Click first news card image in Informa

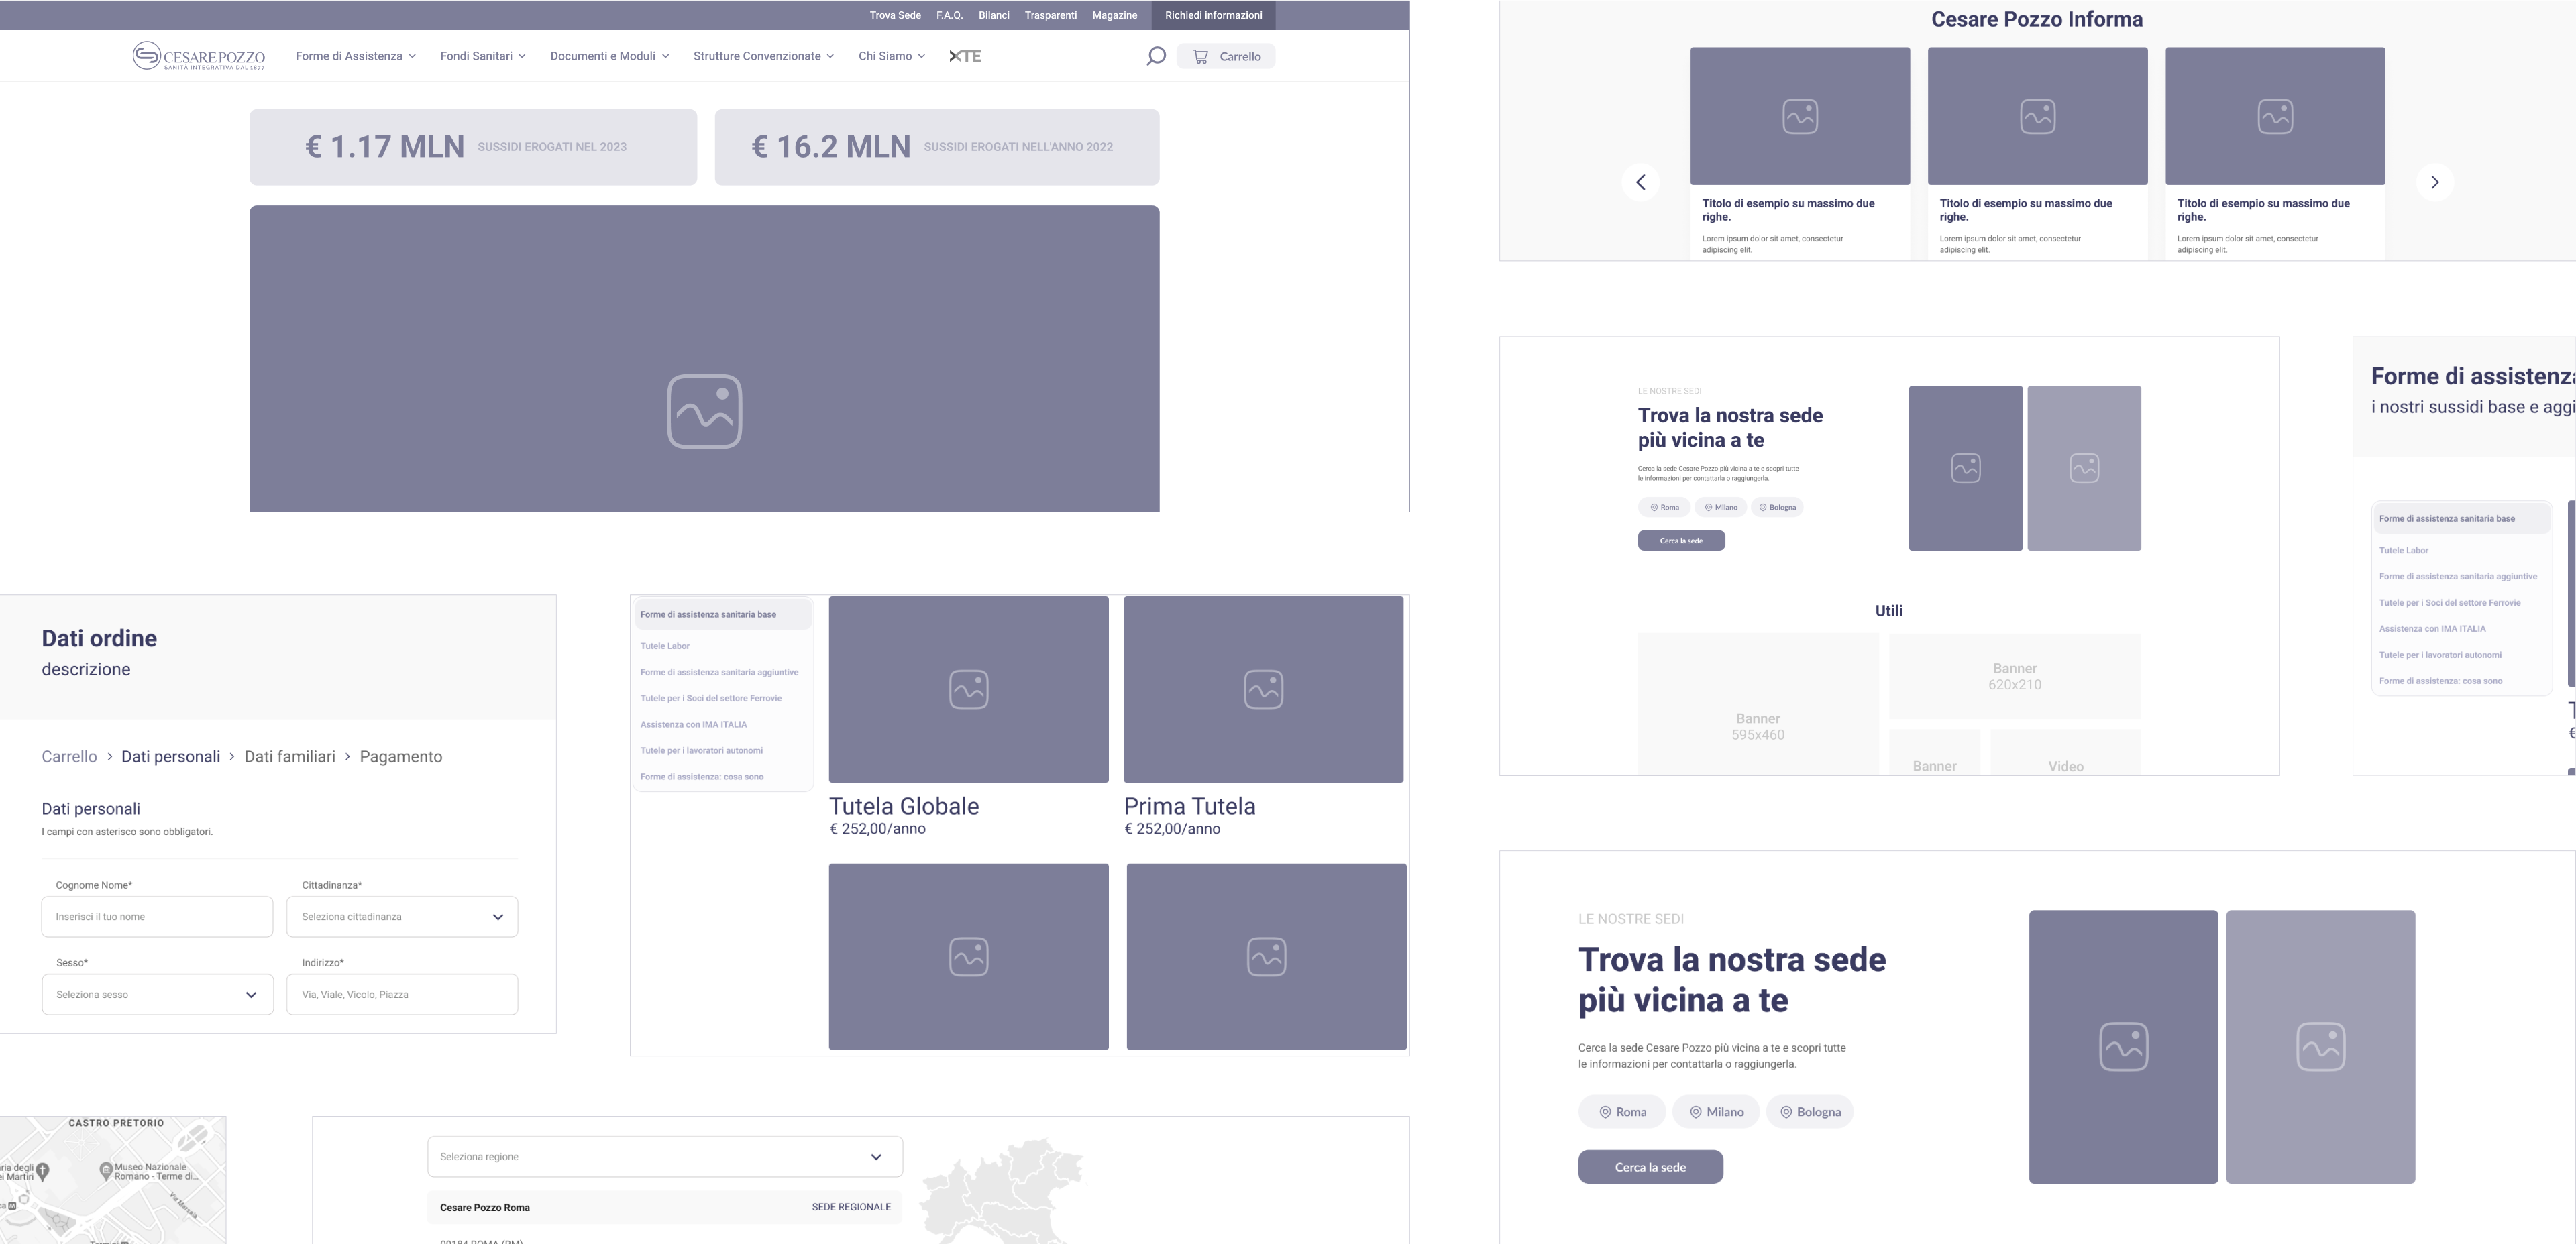coord(1800,116)
